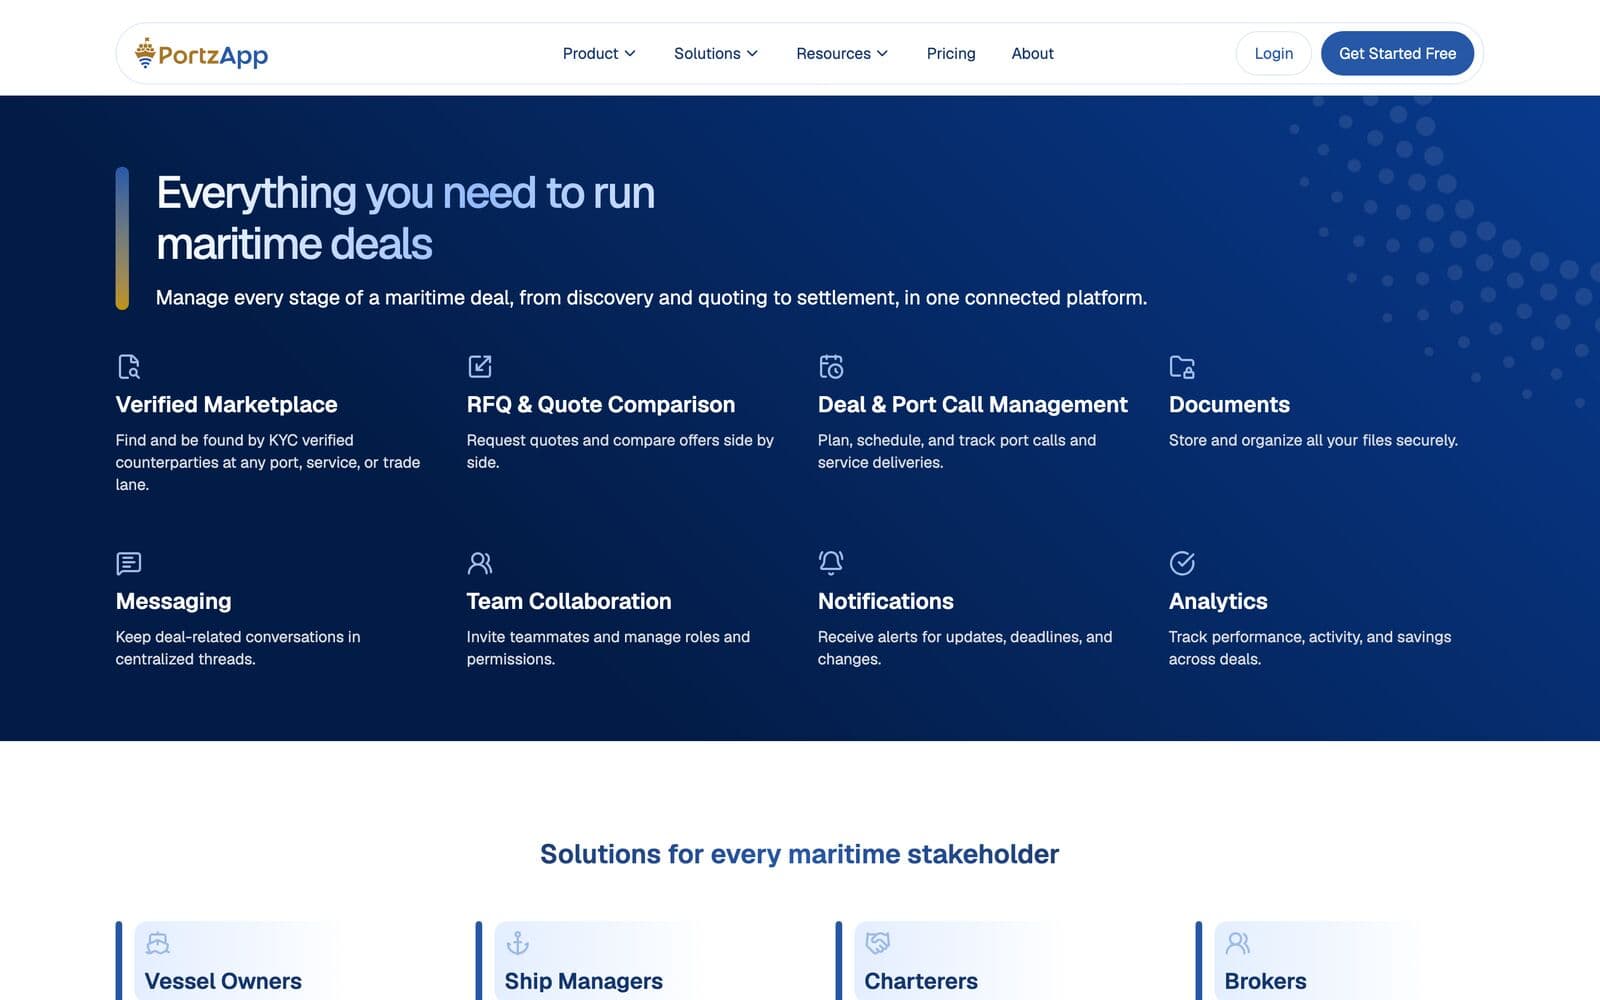Click the Team Collaboration users icon
1600x1000 pixels.
(x=480, y=563)
